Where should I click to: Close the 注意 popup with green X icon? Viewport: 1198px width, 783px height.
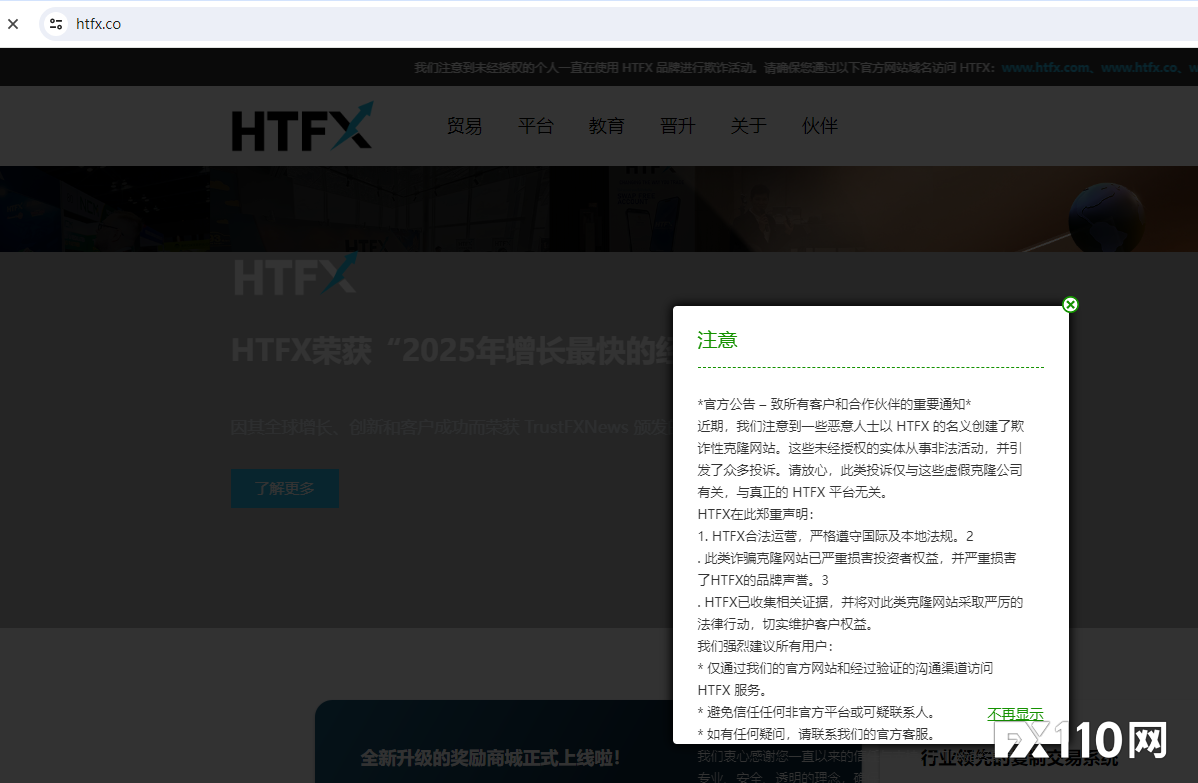[1070, 304]
